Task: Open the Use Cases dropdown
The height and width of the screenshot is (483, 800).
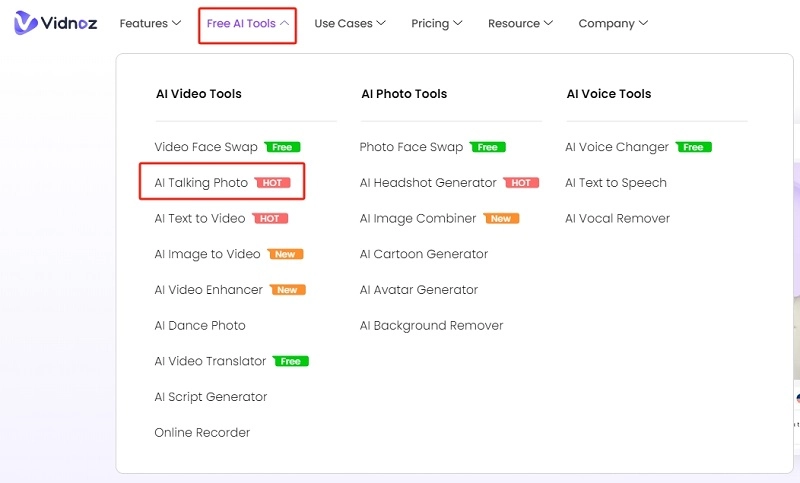Action: 350,23
